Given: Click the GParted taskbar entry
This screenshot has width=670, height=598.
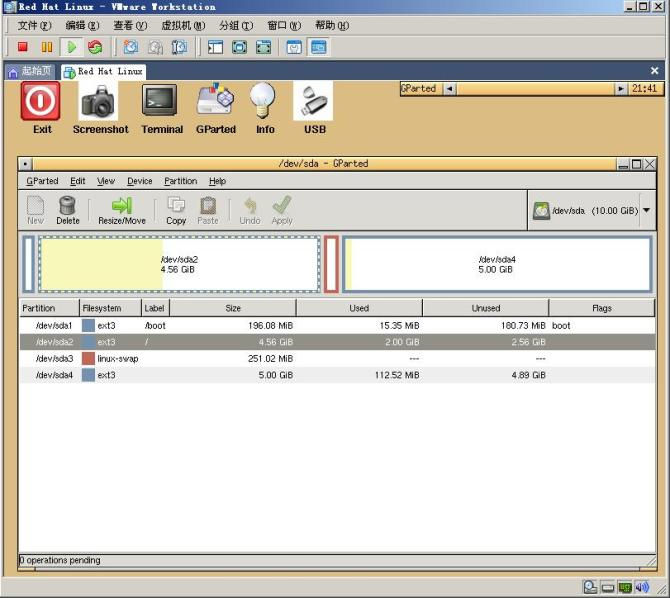Looking at the screenshot, I should [421, 88].
